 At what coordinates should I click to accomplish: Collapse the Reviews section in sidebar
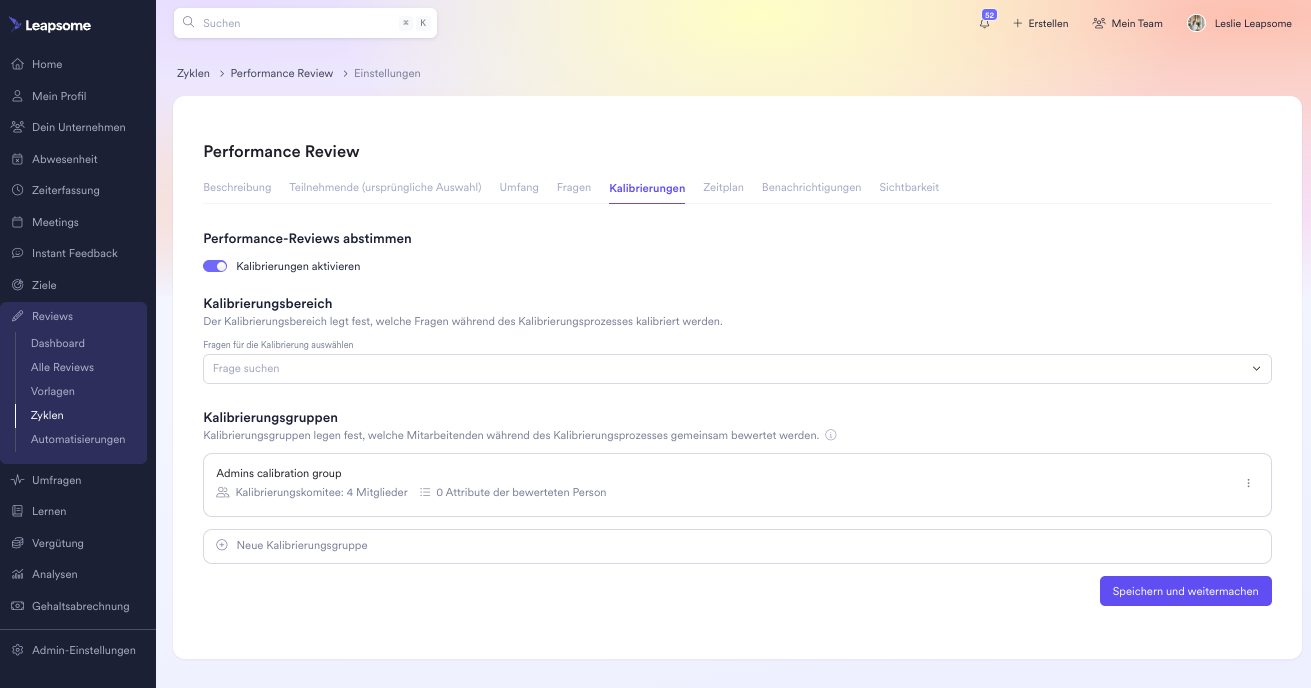(52, 316)
